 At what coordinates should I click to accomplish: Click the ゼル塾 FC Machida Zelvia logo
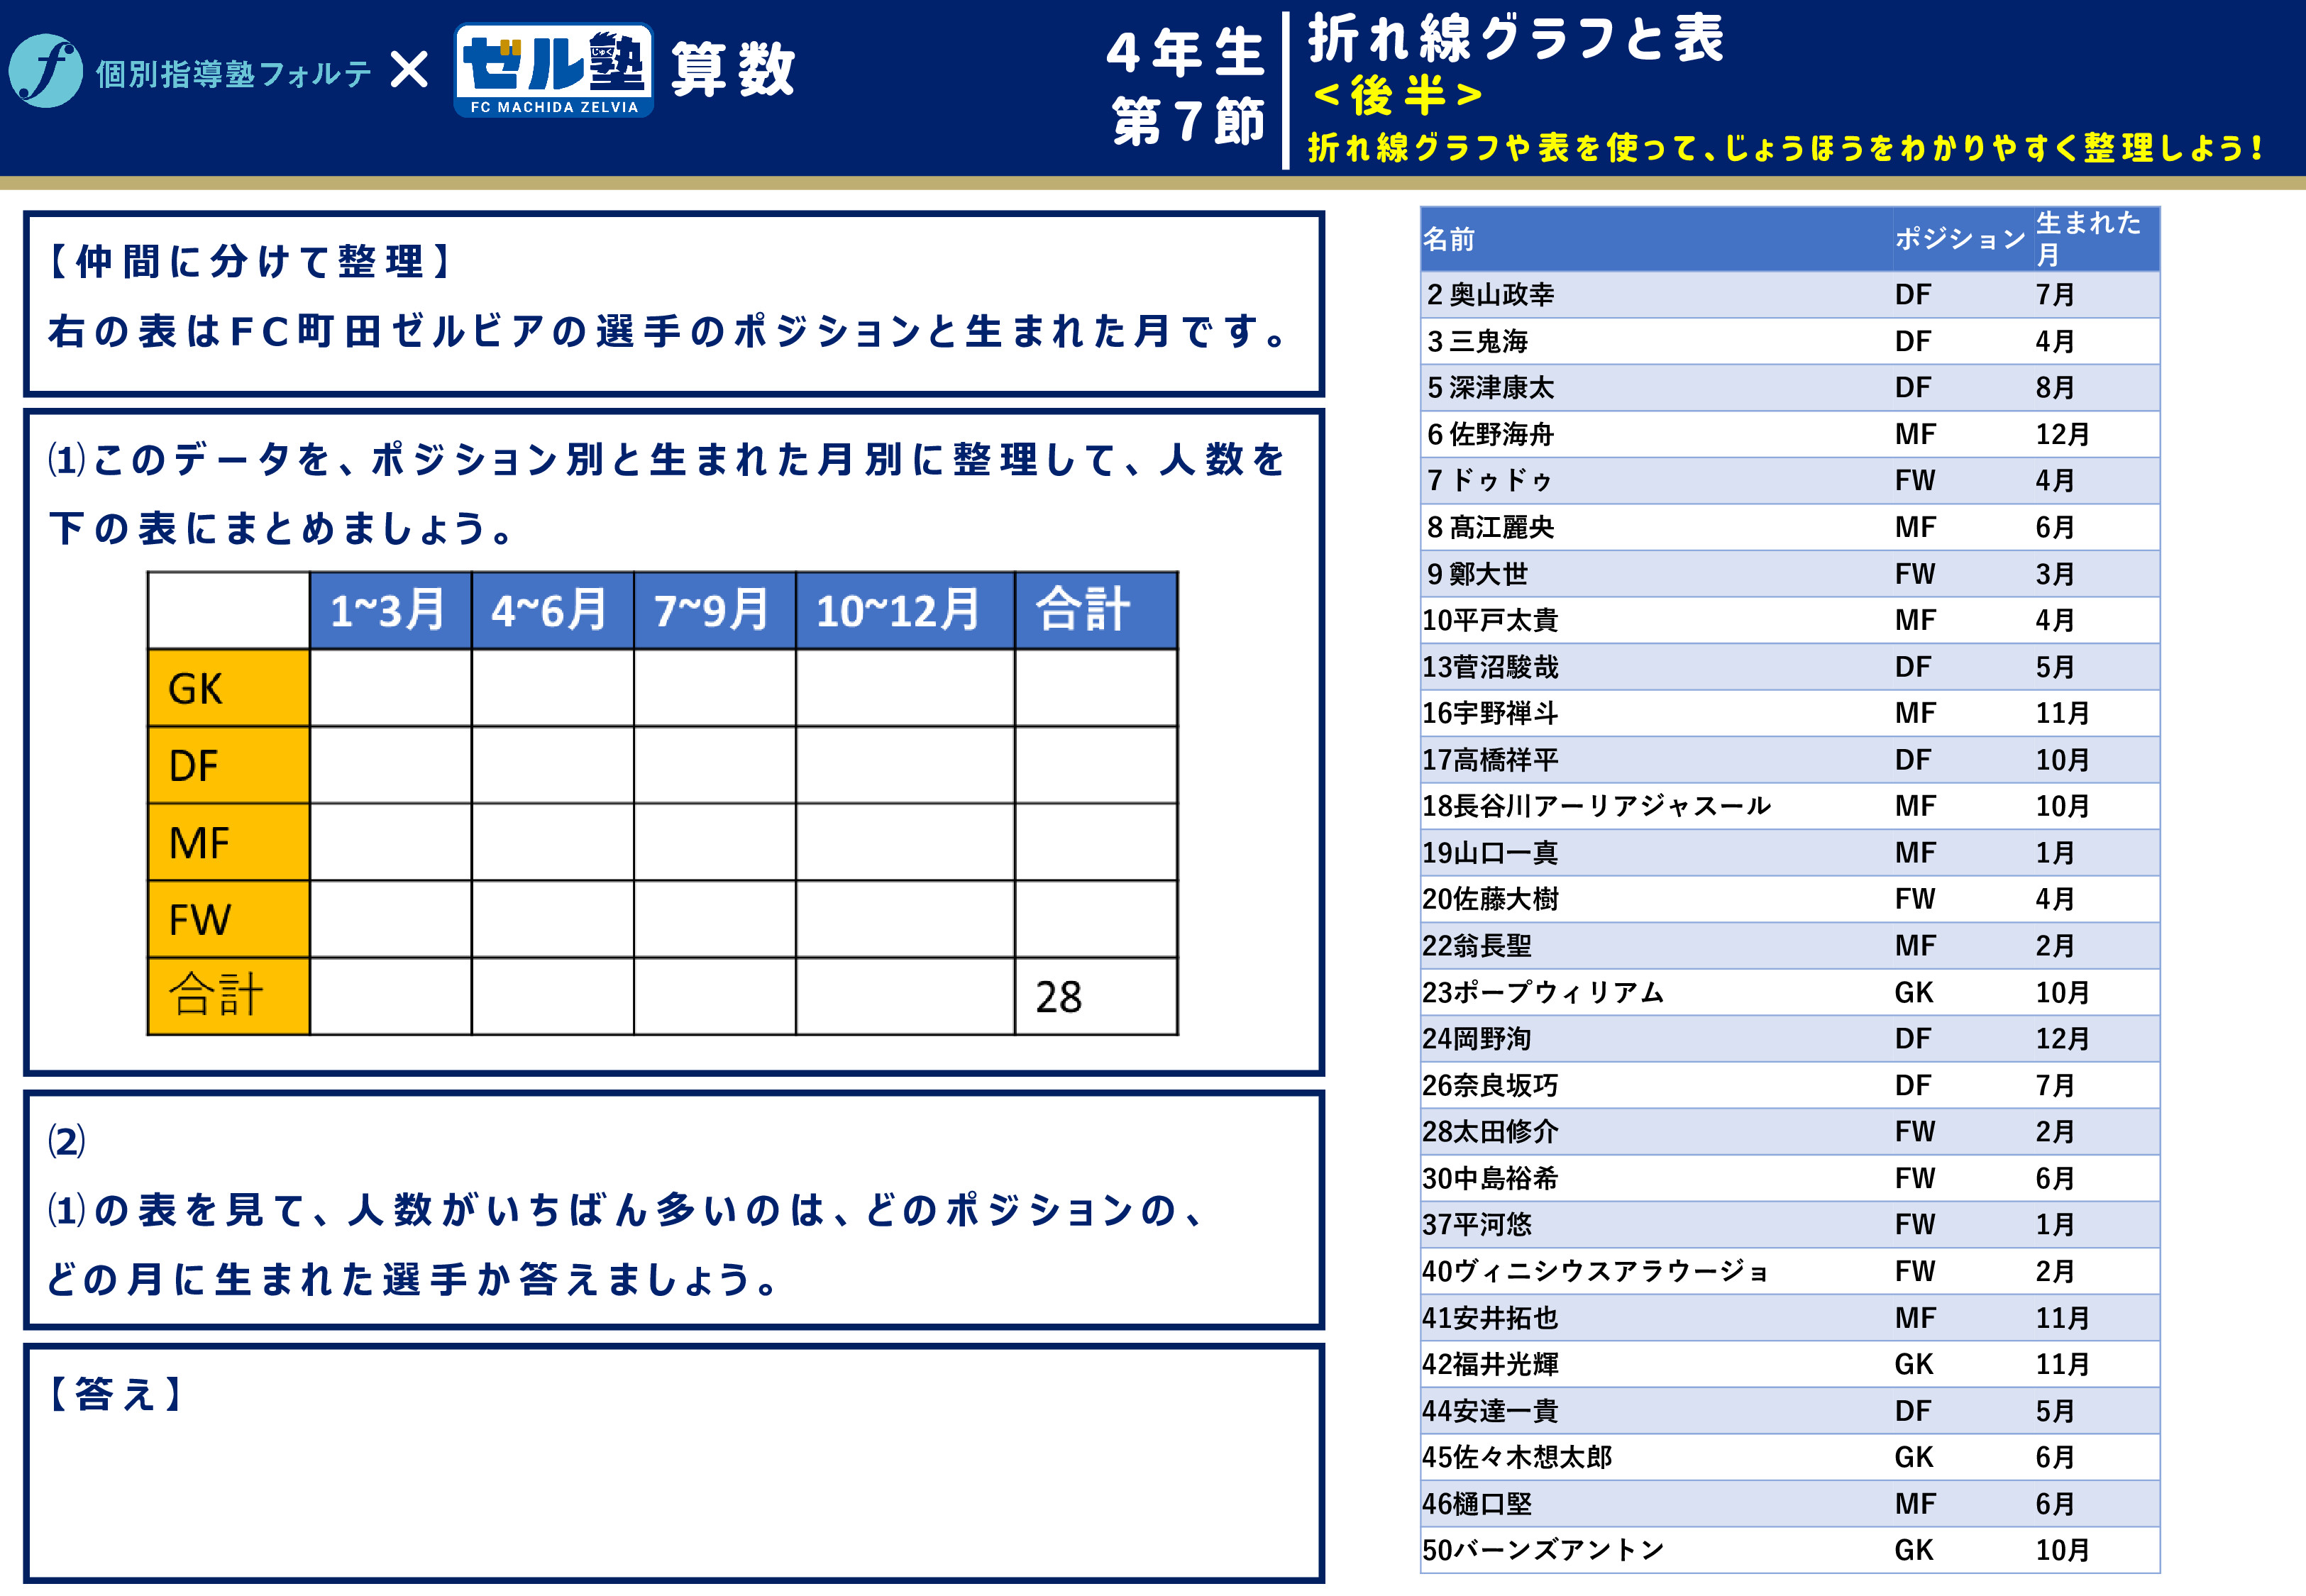tap(554, 70)
